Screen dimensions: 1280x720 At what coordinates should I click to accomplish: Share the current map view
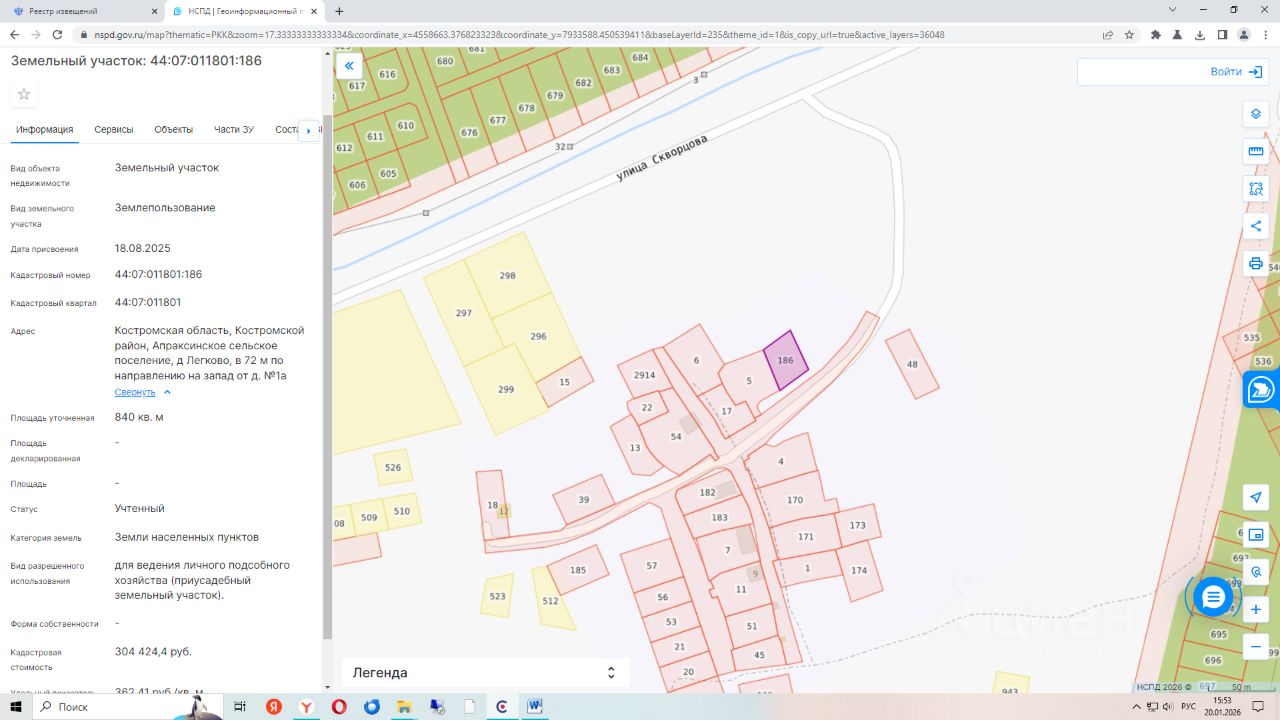coord(1256,226)
